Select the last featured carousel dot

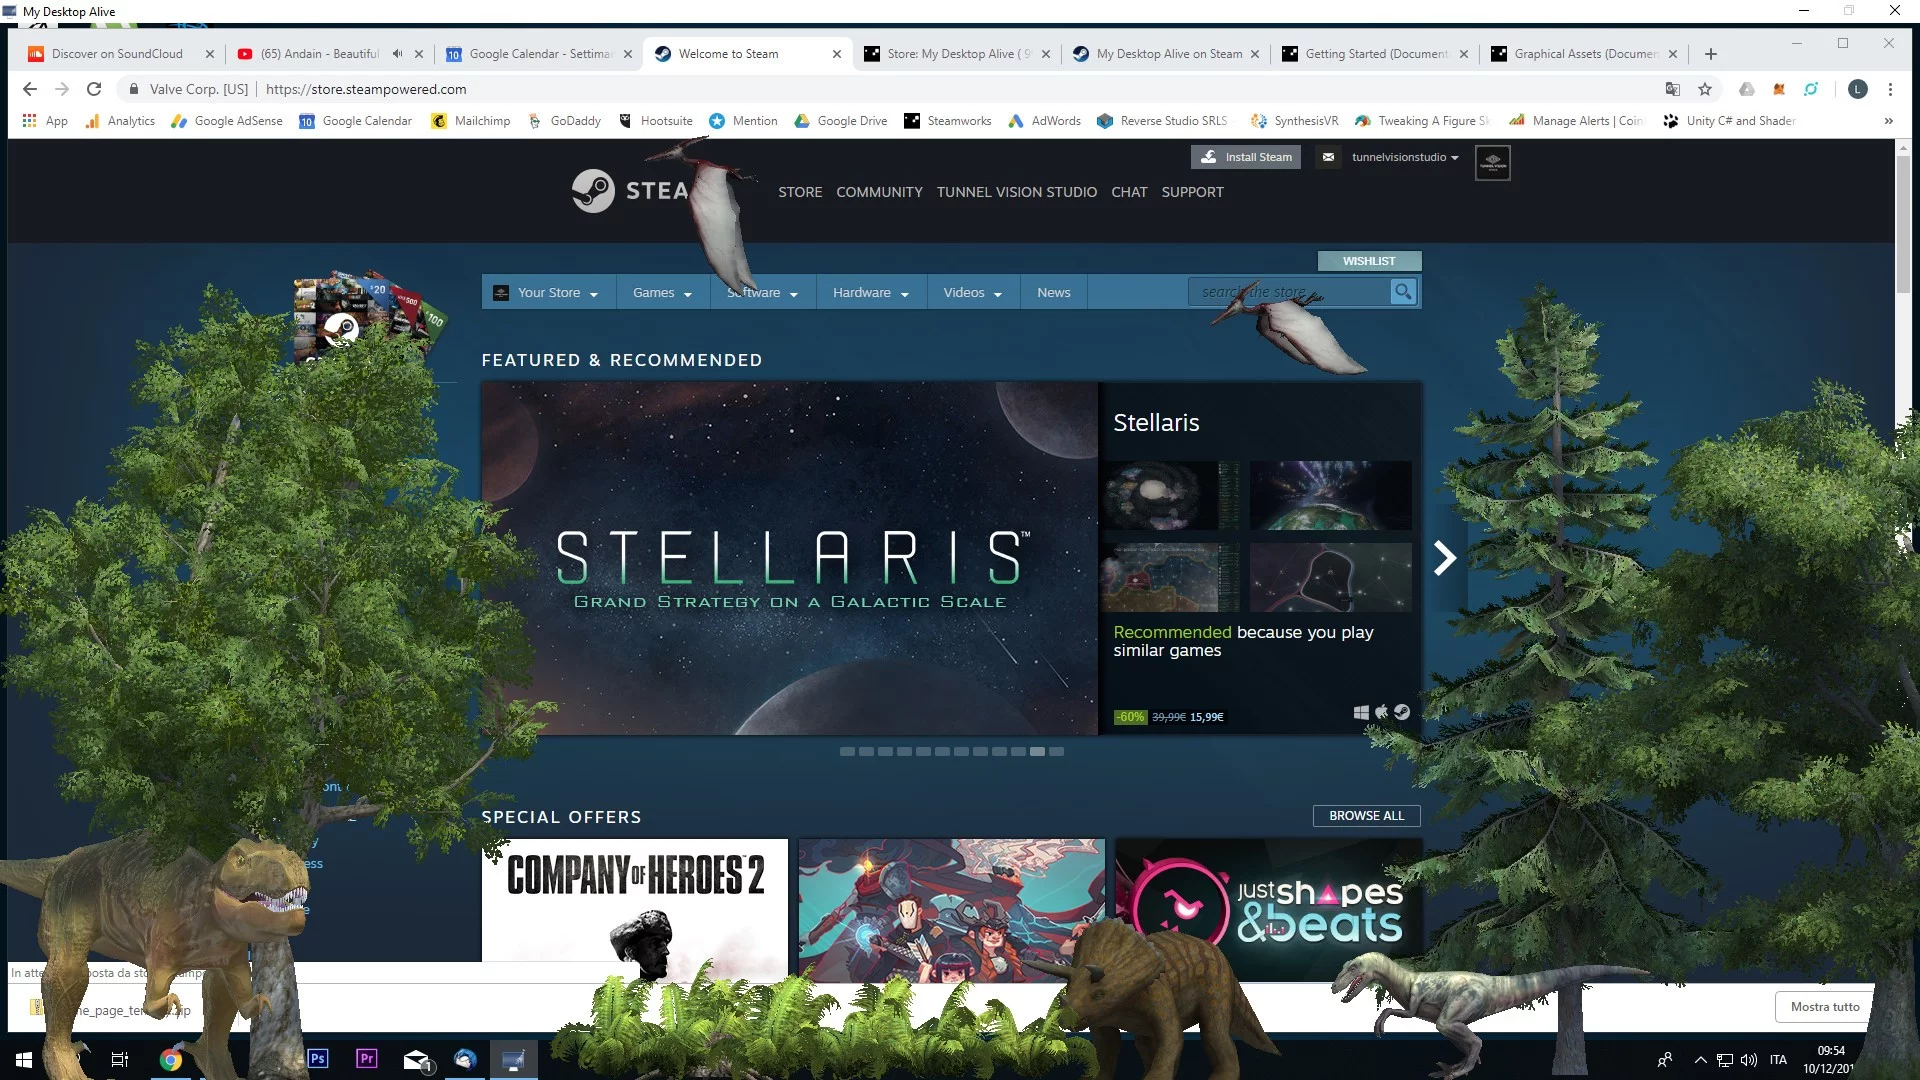(1056, 751)
